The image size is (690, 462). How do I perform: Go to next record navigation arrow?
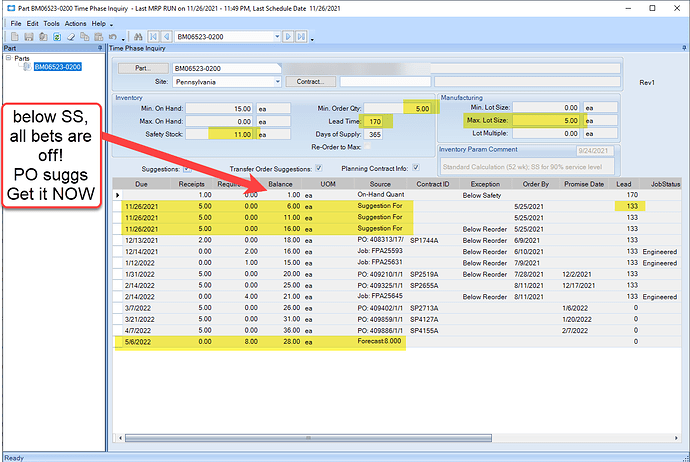coord(288,37)
